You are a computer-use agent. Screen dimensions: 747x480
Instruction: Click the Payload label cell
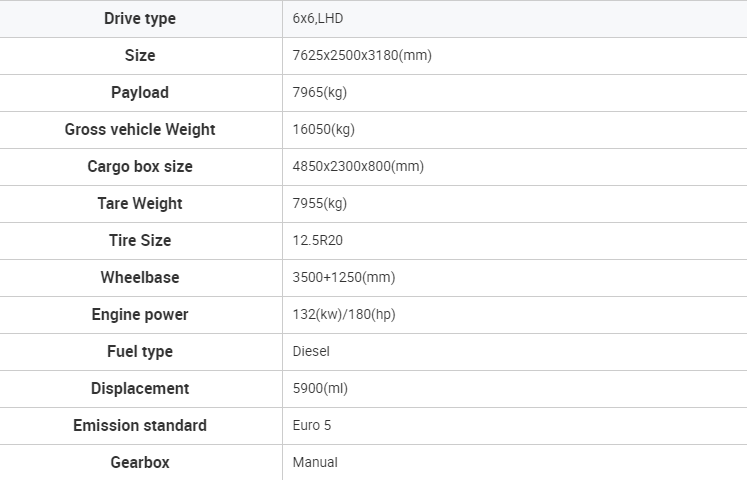140,93
